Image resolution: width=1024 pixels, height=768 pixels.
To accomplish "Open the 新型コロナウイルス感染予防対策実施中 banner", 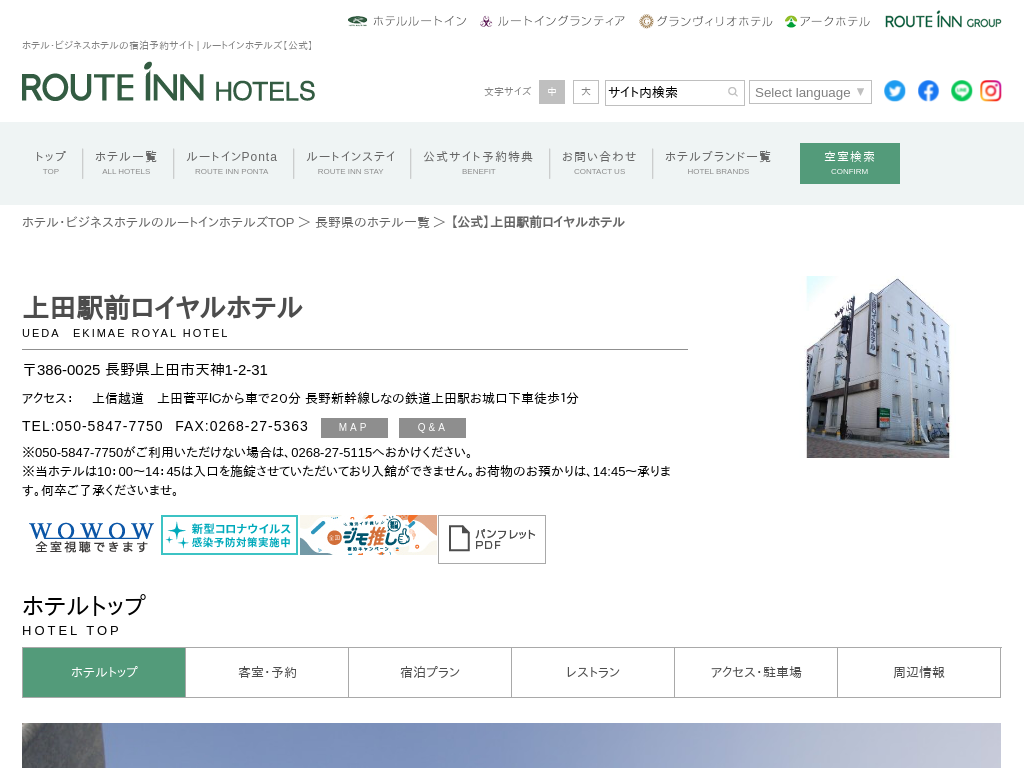I will pyautogui.click(x=229, y=535).
